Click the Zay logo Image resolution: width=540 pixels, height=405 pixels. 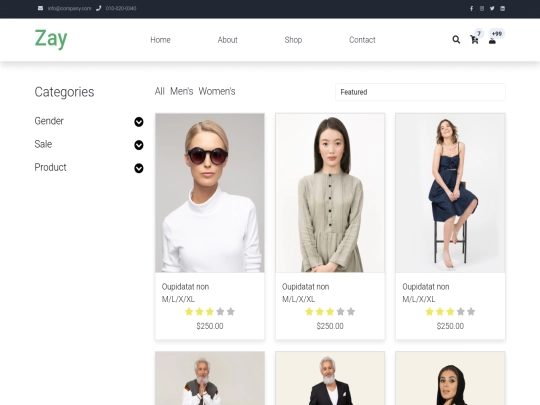(51, 39)
